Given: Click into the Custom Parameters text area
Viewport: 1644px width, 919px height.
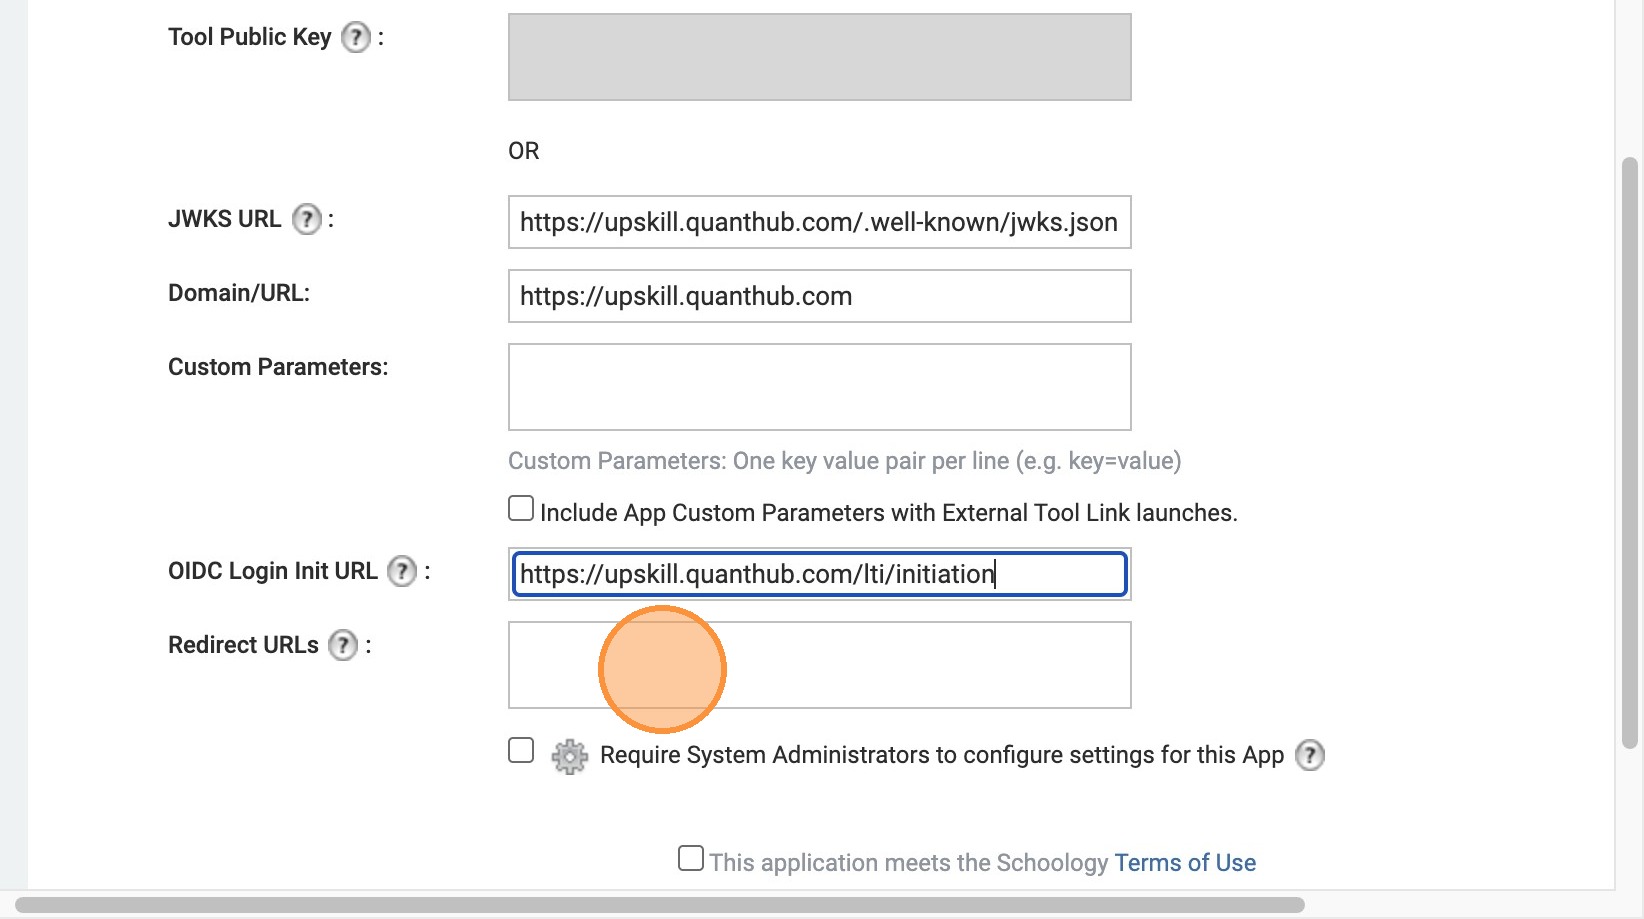Looking at the screenshot, I should [819, 387].
